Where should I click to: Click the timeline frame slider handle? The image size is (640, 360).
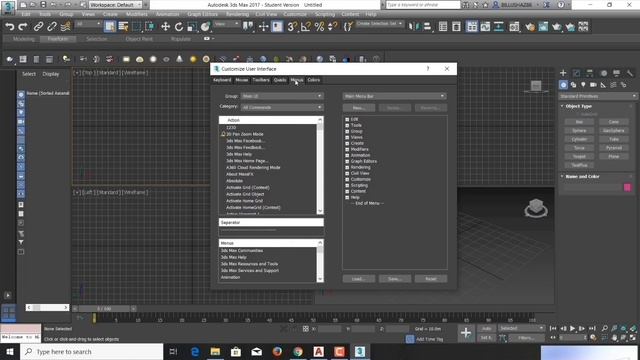click(104, 309)
